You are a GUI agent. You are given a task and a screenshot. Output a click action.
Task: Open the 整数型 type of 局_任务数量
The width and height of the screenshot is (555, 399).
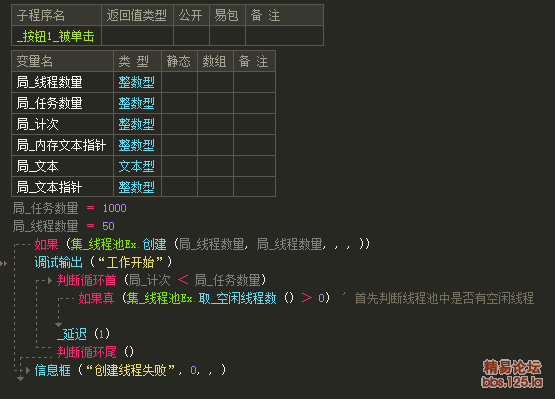tap(136, 103)
